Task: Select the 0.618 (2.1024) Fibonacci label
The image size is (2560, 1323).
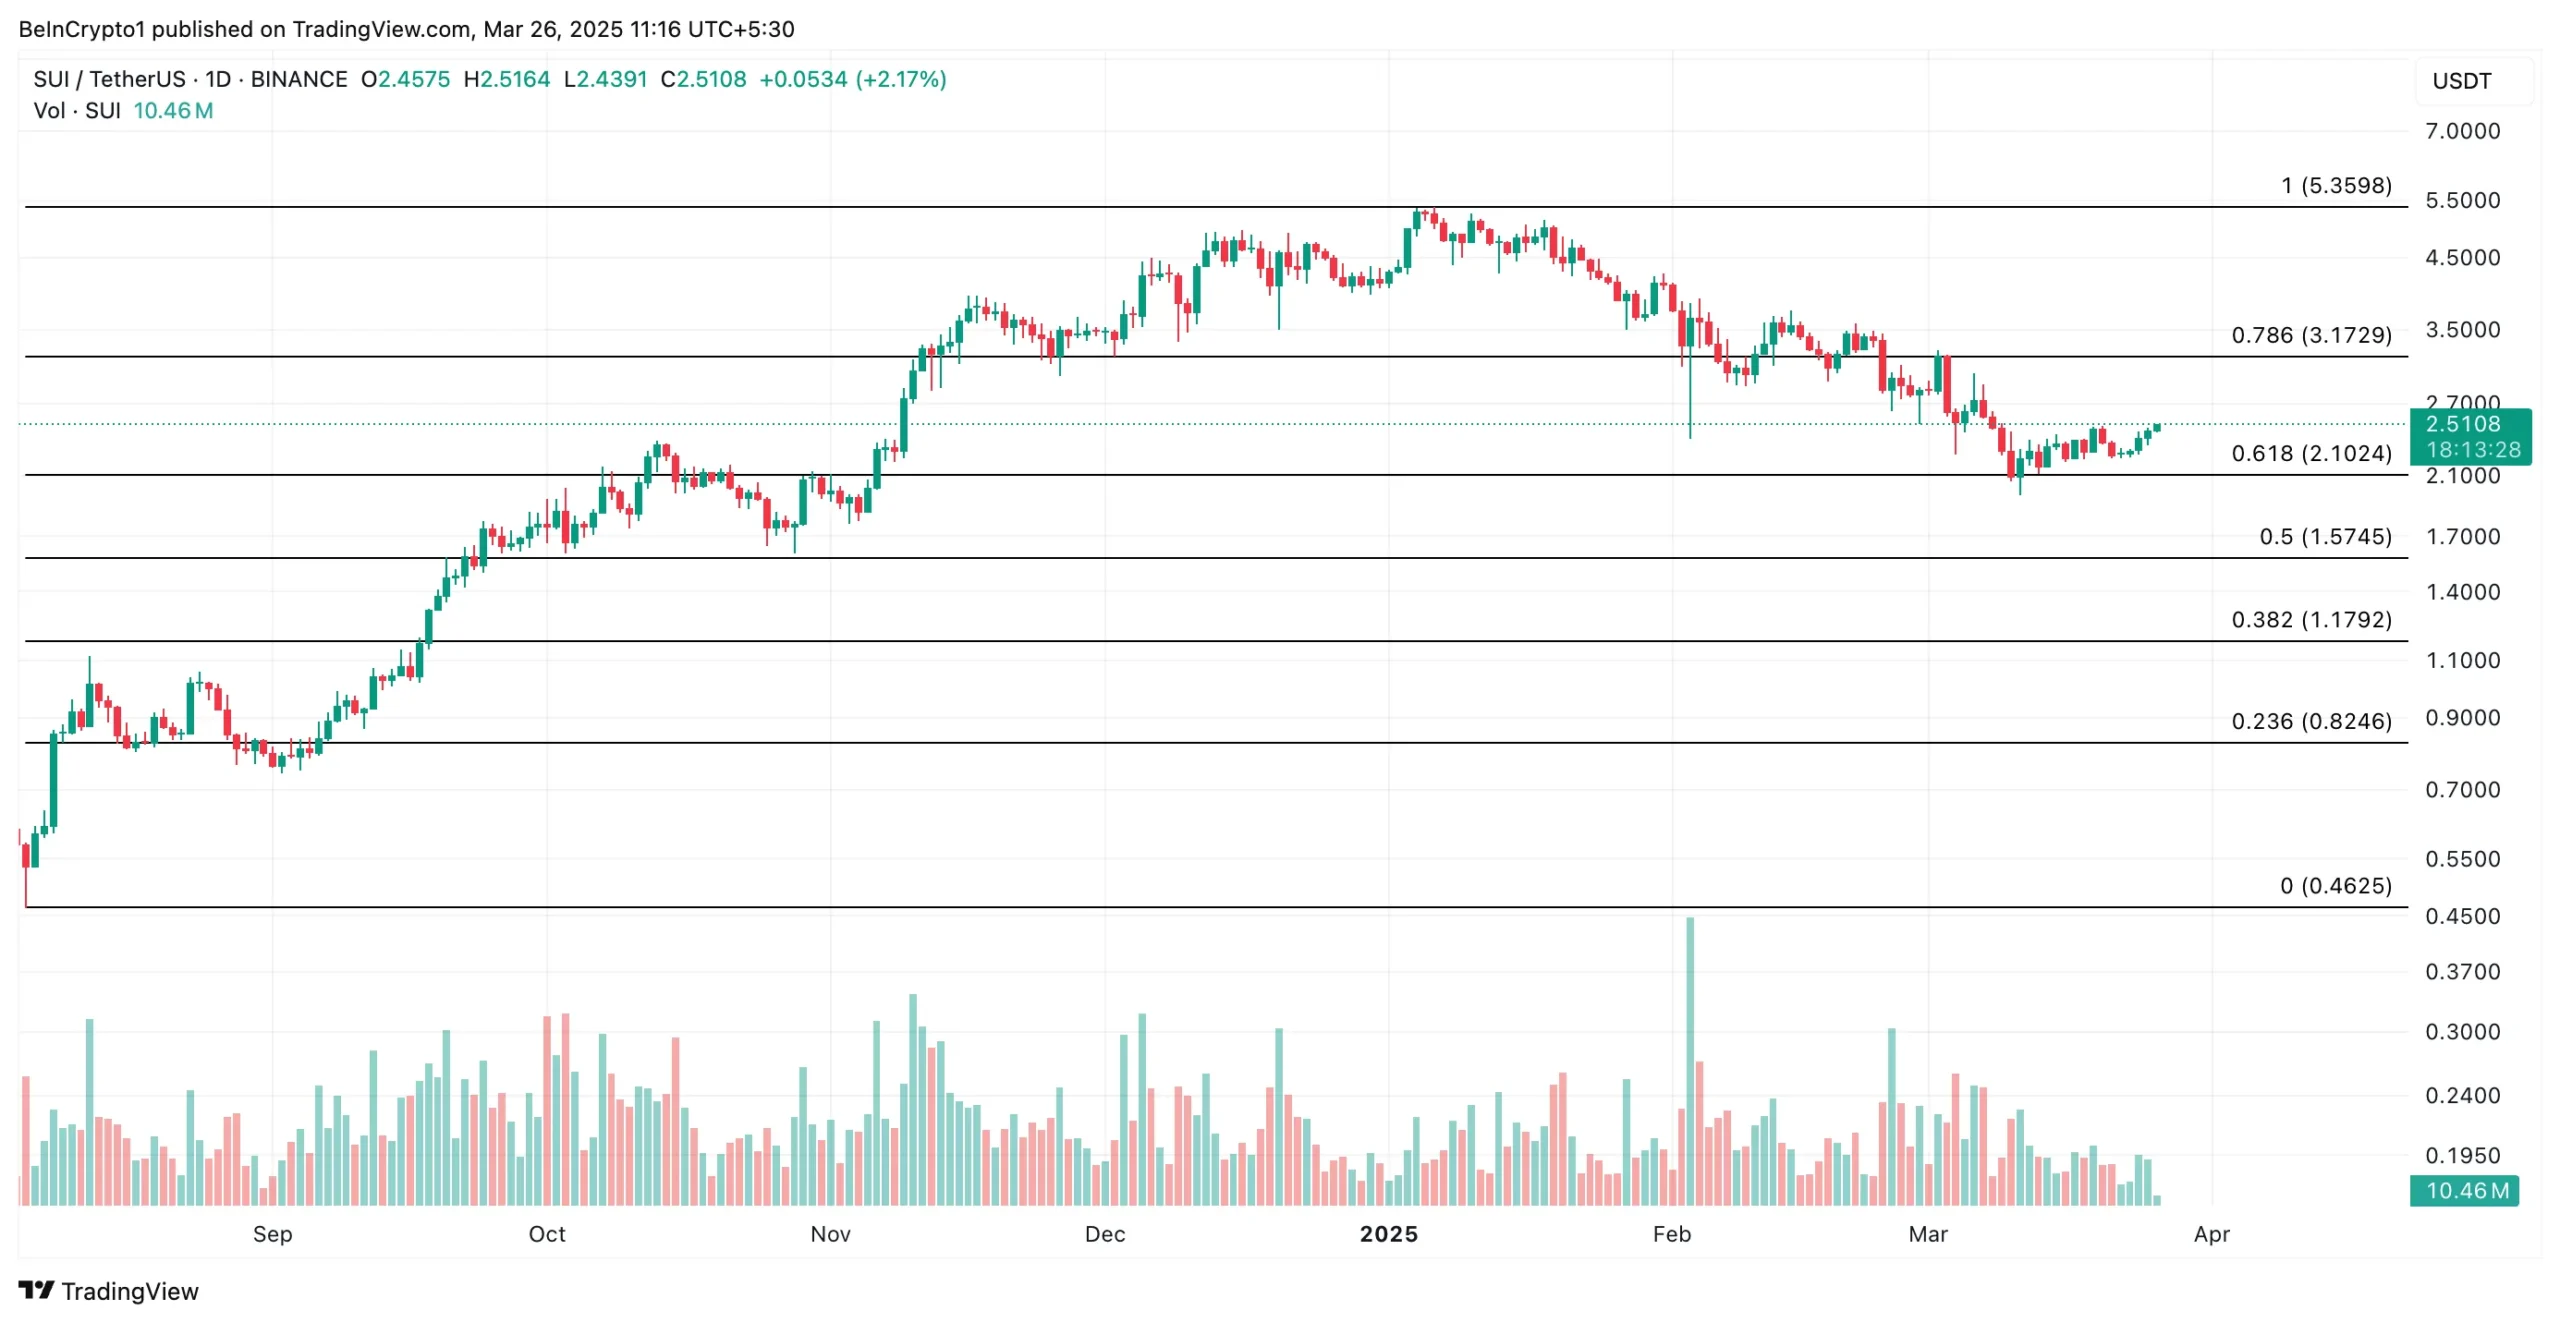Action: point(2310,453)
